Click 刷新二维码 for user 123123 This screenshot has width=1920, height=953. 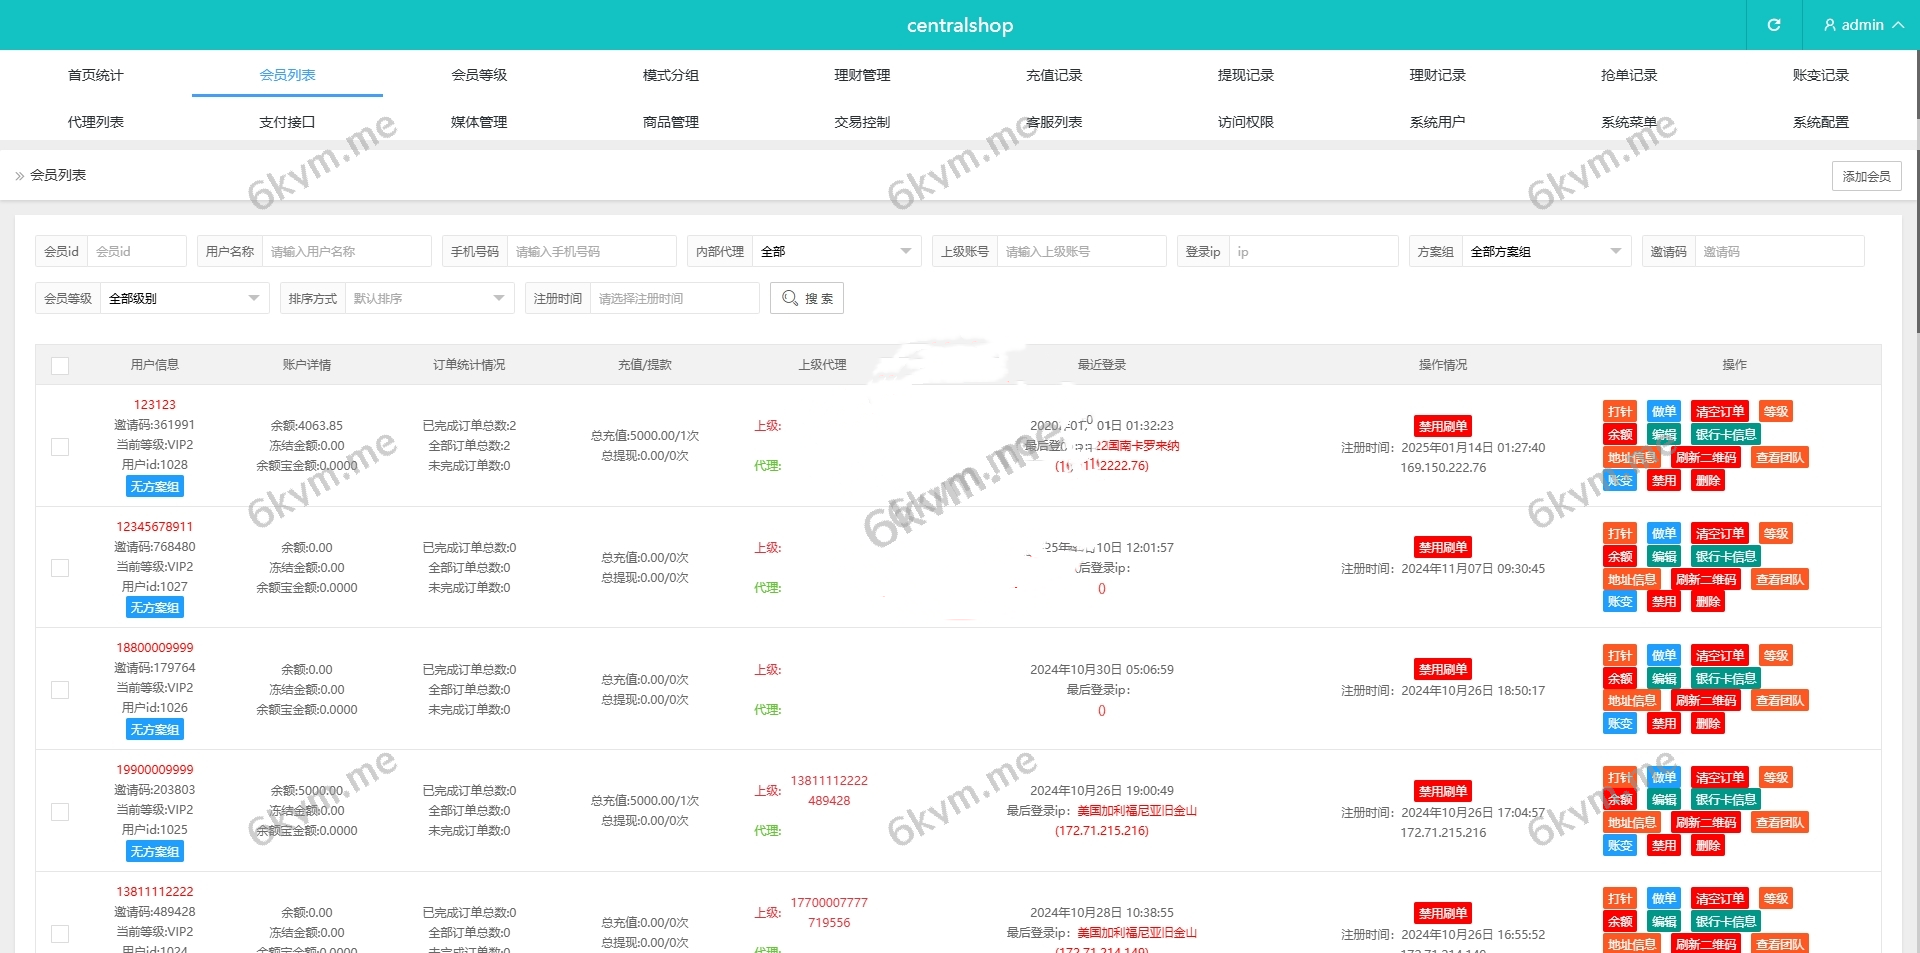coord(1706,458)
